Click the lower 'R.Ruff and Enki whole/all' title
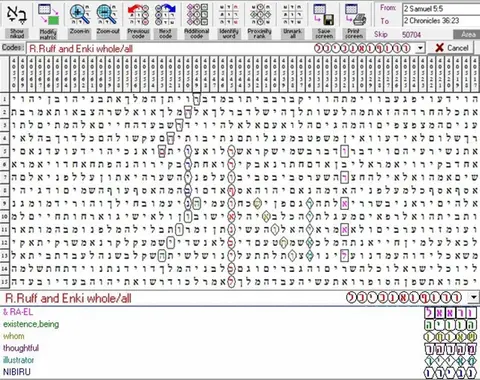This screenshot has width=480, height=380. tap(68, 298)
